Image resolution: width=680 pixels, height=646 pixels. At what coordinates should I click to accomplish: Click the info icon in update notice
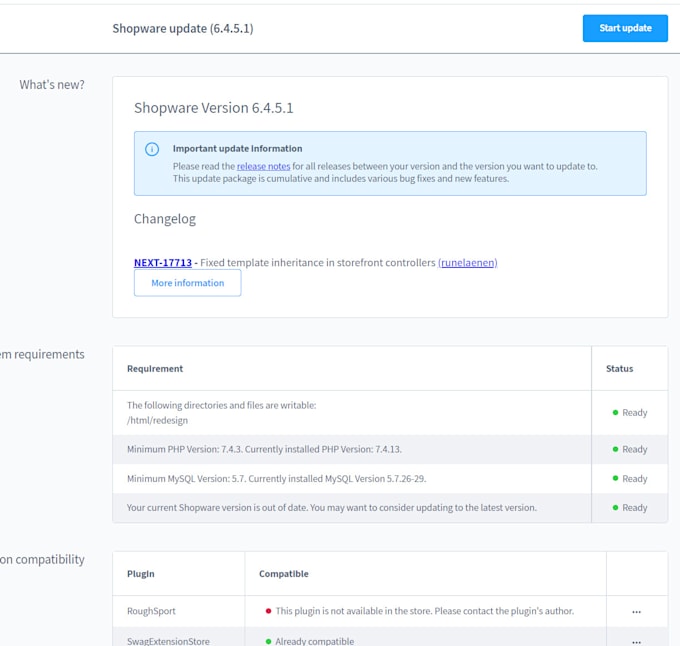[152, 149]
